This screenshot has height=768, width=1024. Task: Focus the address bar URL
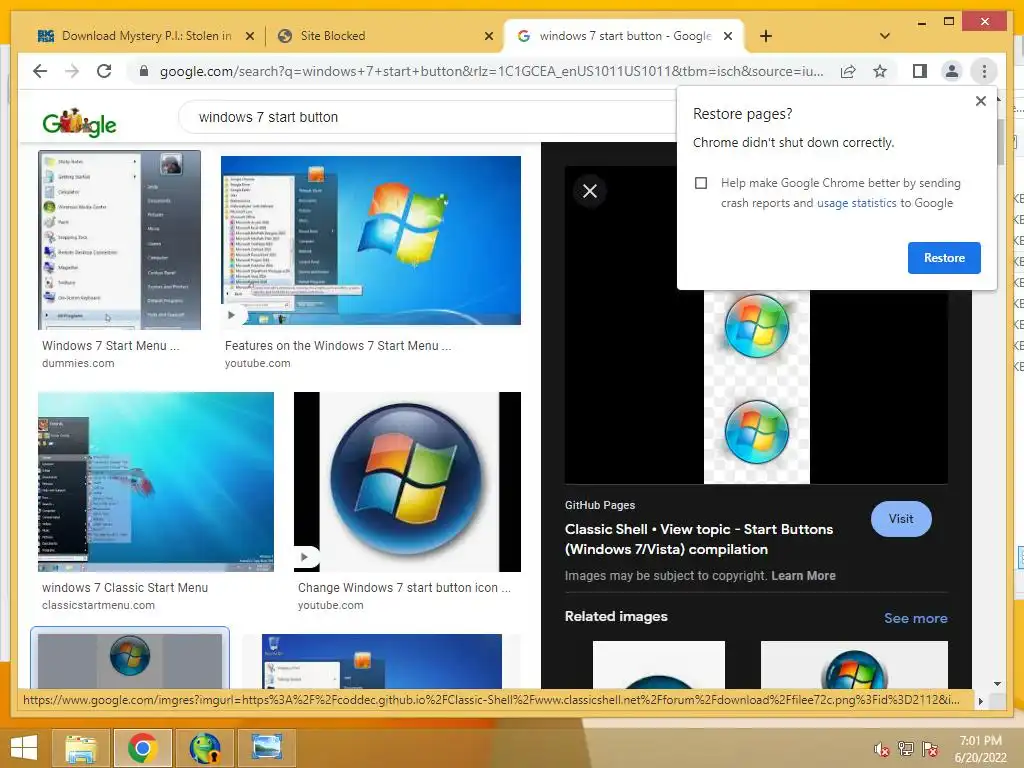(491, 71)
